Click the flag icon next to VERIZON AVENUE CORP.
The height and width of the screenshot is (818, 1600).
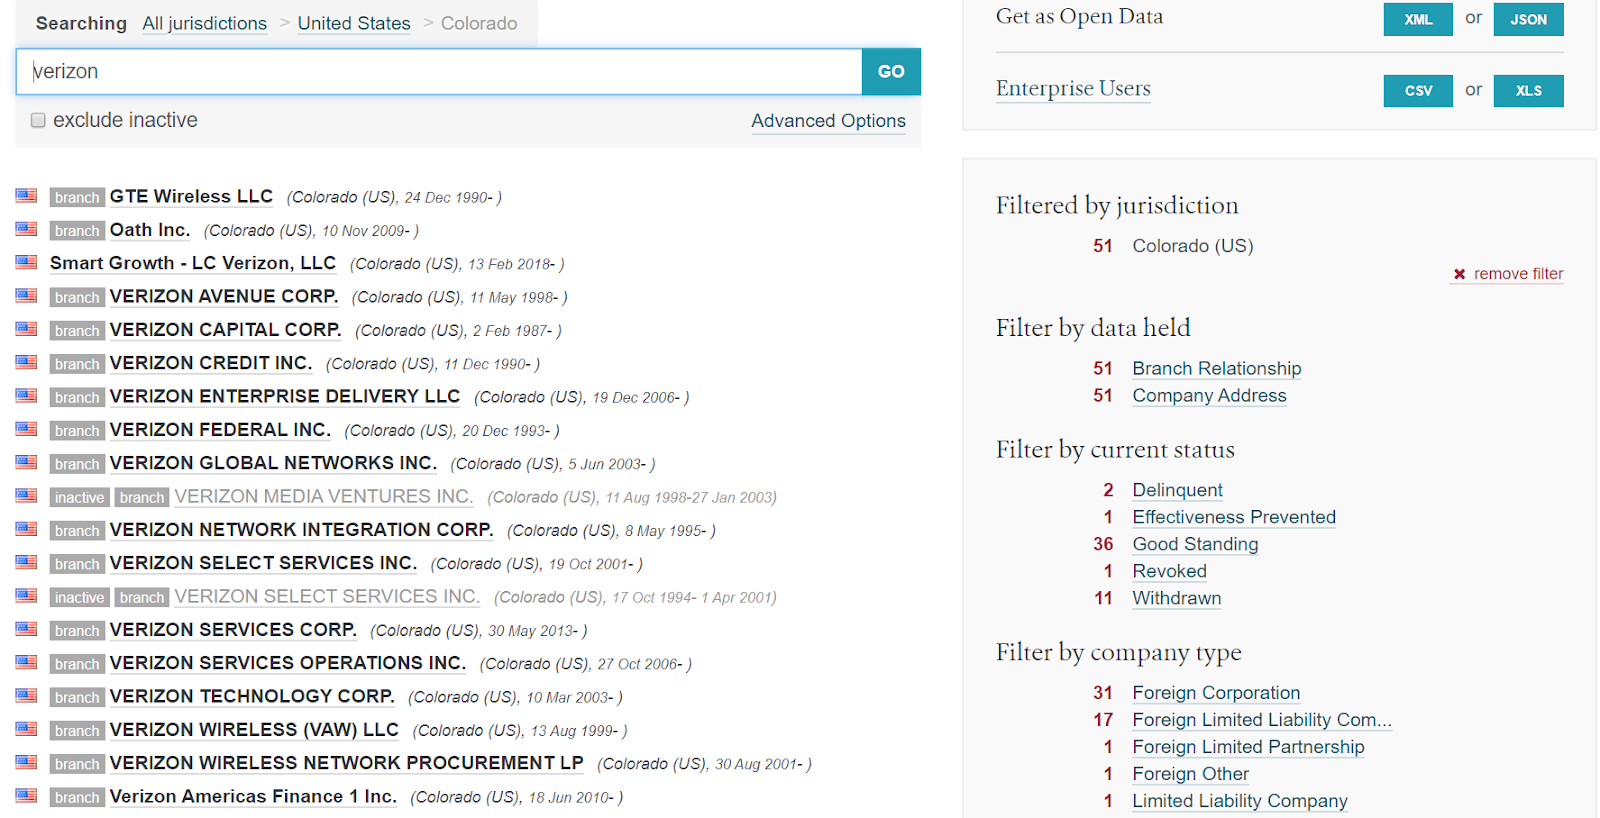click(x=26, y=296)
